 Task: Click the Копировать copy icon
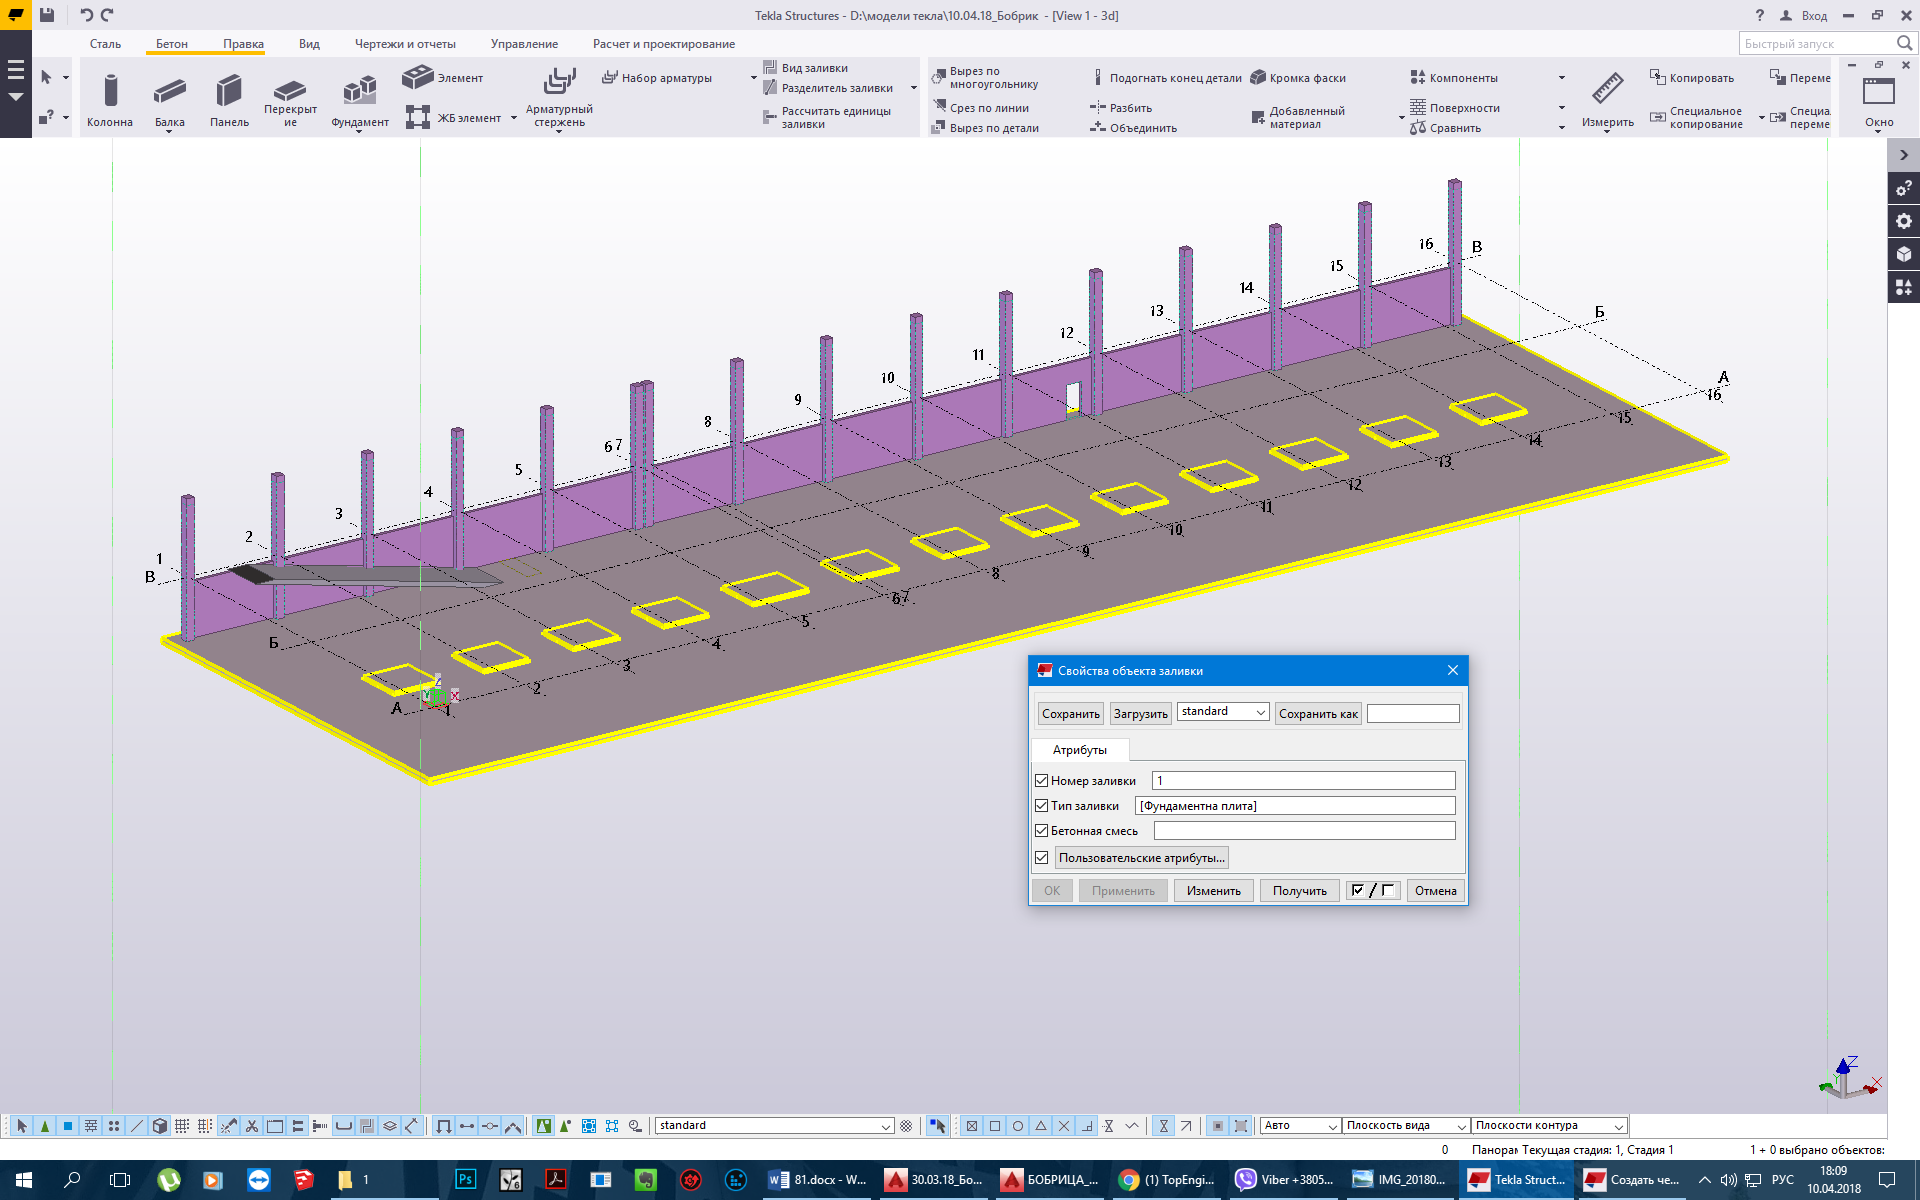(x=1658, y=78)
